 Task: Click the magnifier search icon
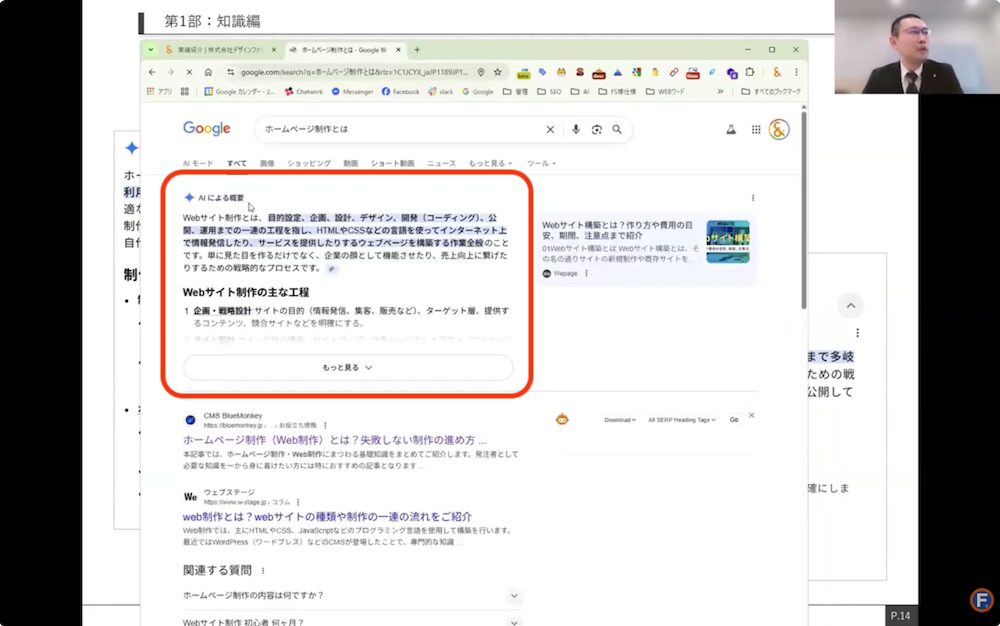coord(617,129)
